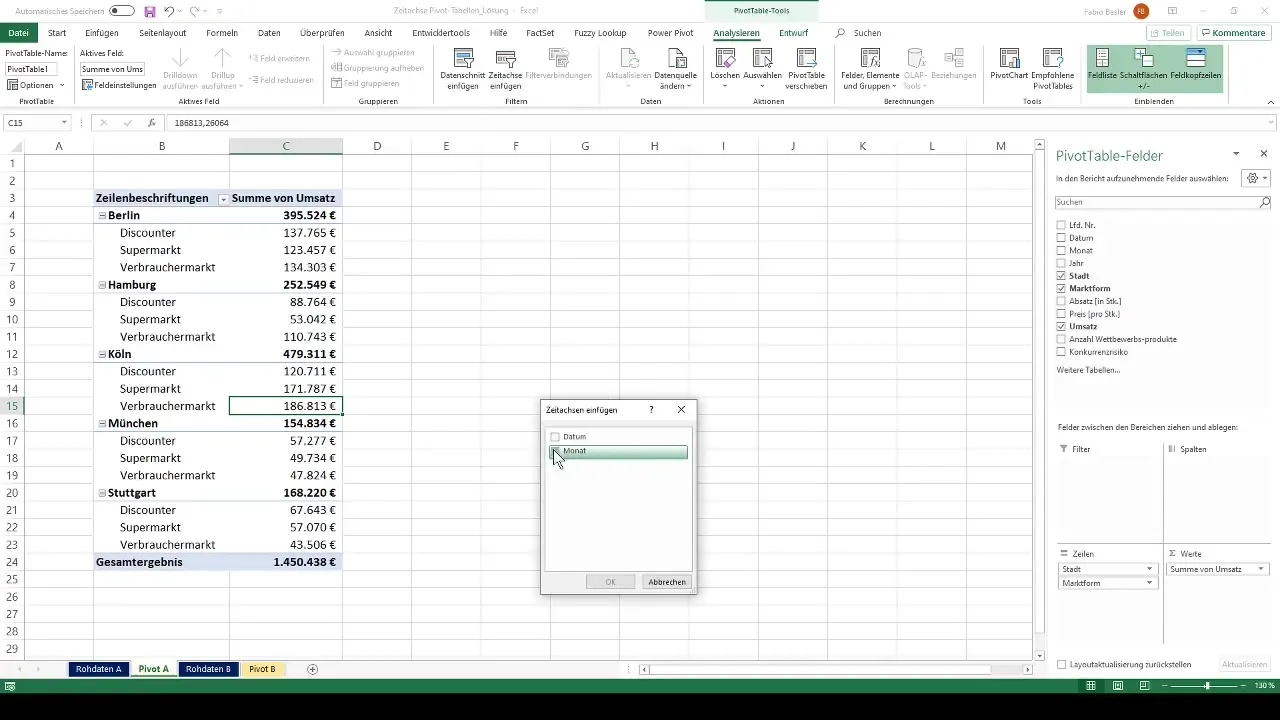Click the field Suchen input box
The width and height of the screenshot is (1280, 720).
[x=1164, y=202]
